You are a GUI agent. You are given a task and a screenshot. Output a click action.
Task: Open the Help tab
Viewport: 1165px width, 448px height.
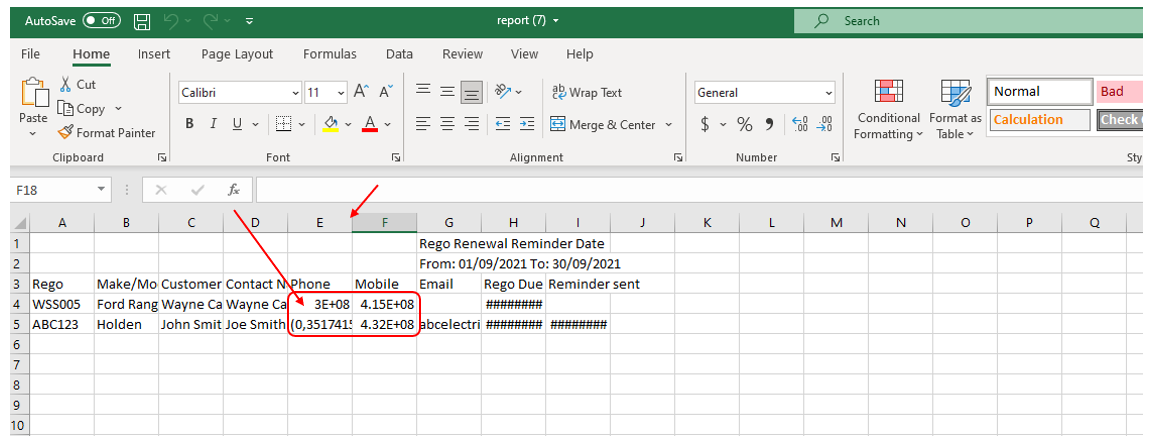[580, 54]
